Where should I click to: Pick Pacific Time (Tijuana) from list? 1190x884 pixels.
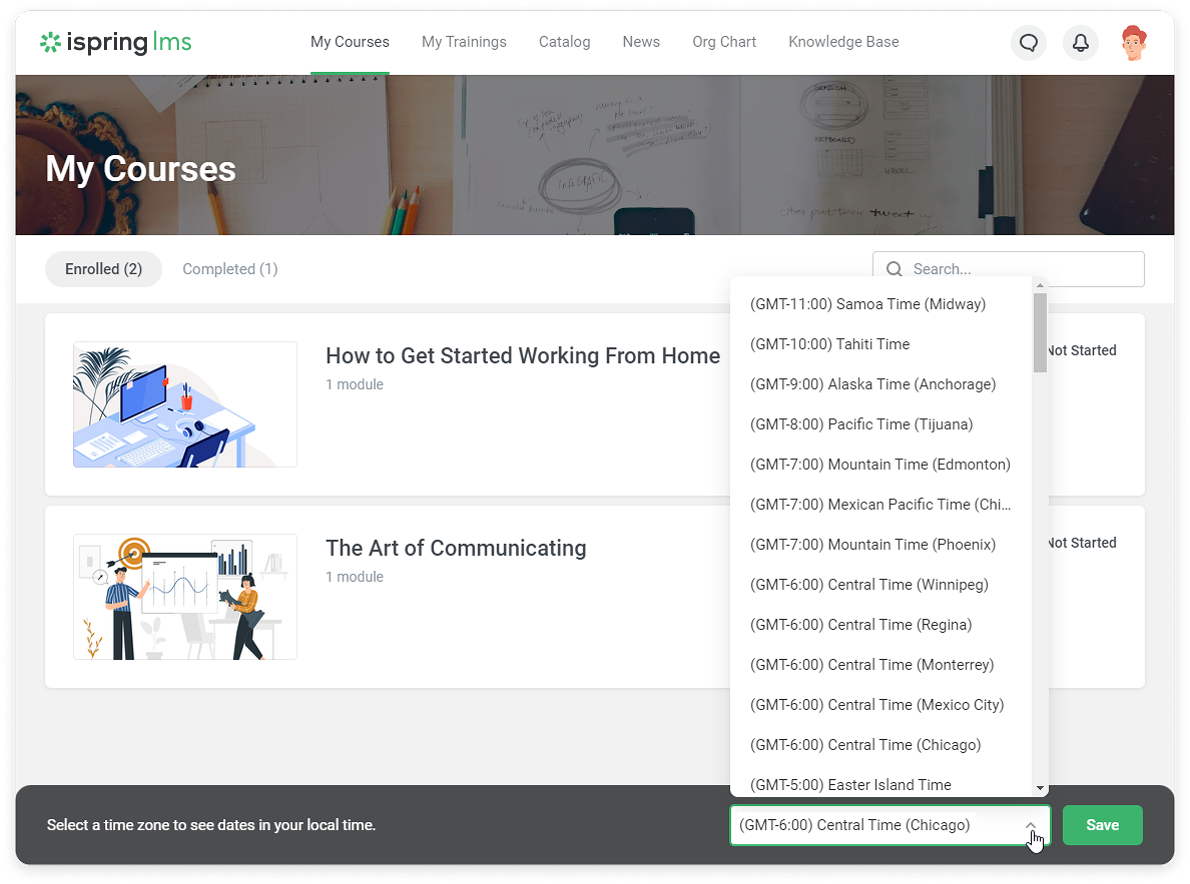coord(860,424)
